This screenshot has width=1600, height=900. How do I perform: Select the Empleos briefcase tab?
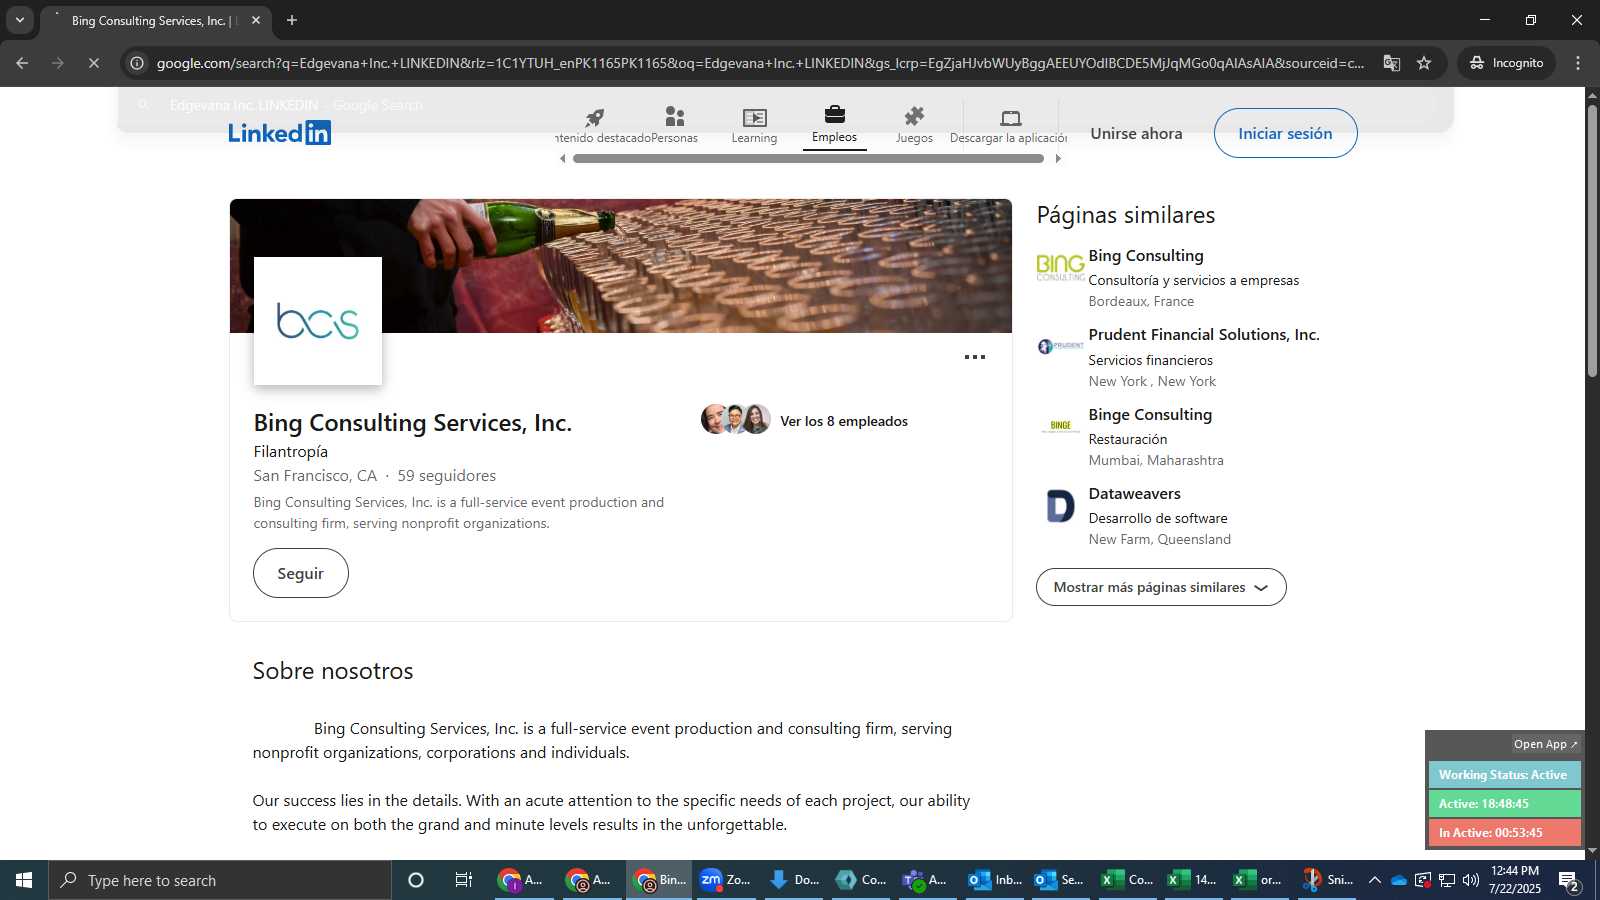pos(834,125)
